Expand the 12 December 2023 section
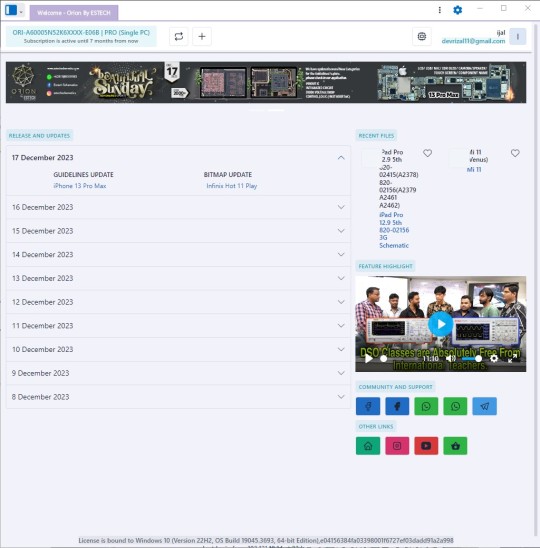540x548 pixels. (178, 302)
